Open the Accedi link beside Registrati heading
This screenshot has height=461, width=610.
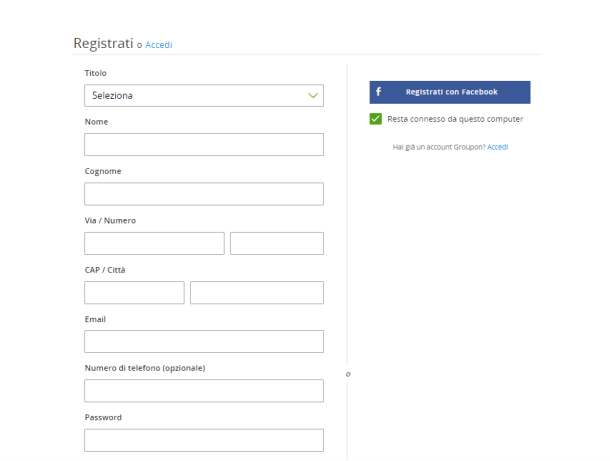pyautogui.click(x=159, y=45)
